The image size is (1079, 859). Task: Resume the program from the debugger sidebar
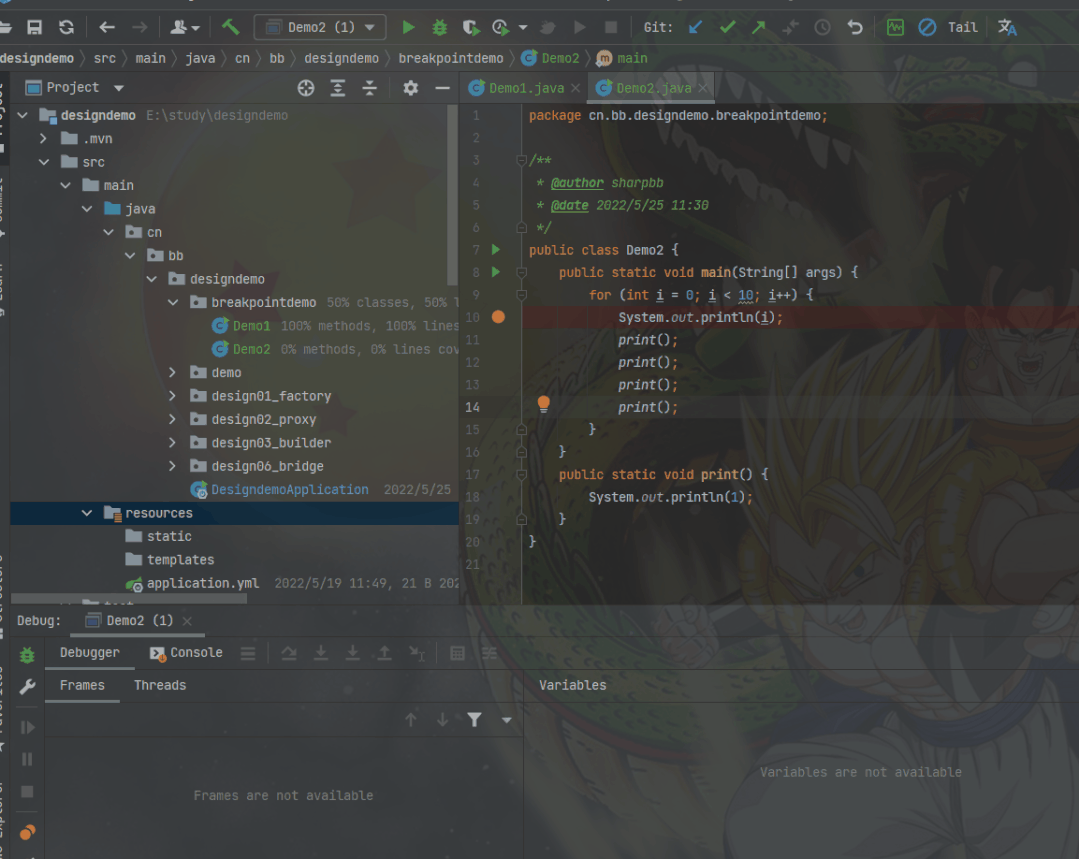27,727
